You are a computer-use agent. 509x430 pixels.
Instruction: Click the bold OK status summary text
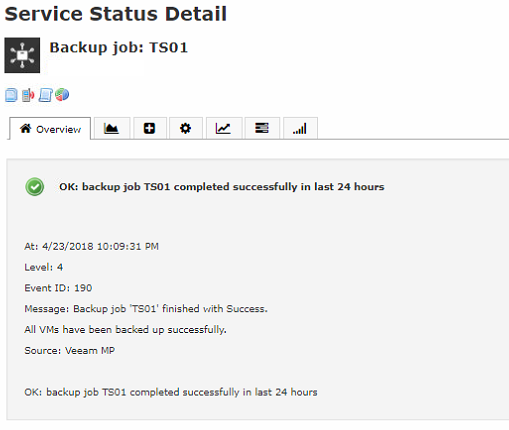click(x=222, y=187)
